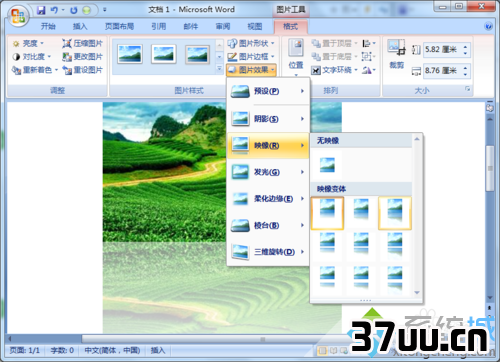Choose the no reflection thumbnail under 无映像
The width and height of the screenshot is (500, 362).
point(327,165)
